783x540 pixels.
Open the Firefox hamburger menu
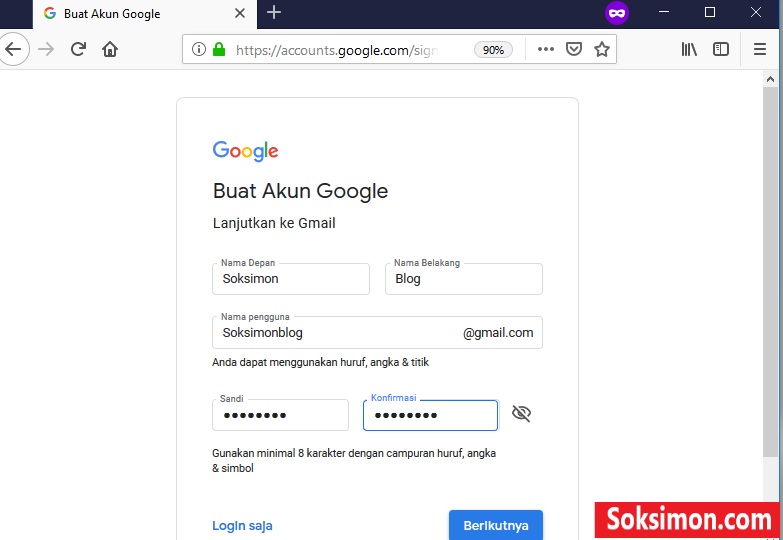(760, 49)
